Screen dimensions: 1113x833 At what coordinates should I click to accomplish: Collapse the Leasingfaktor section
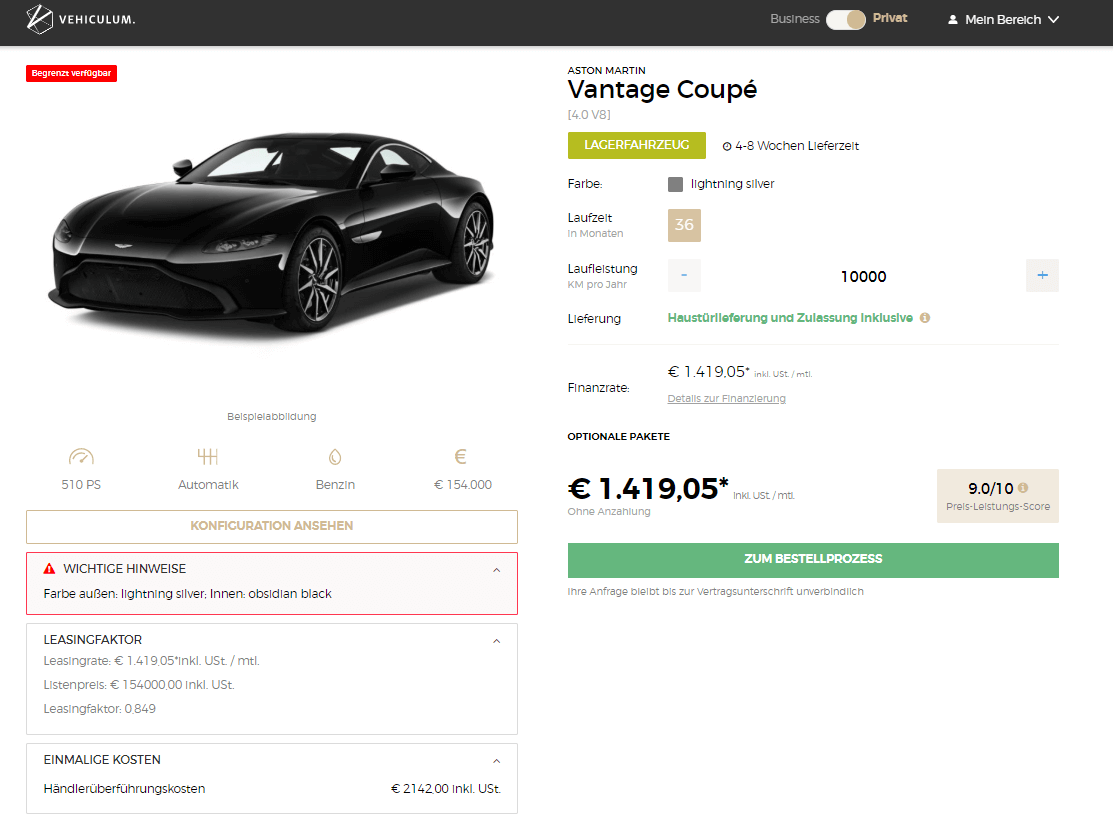coord(497,640)
